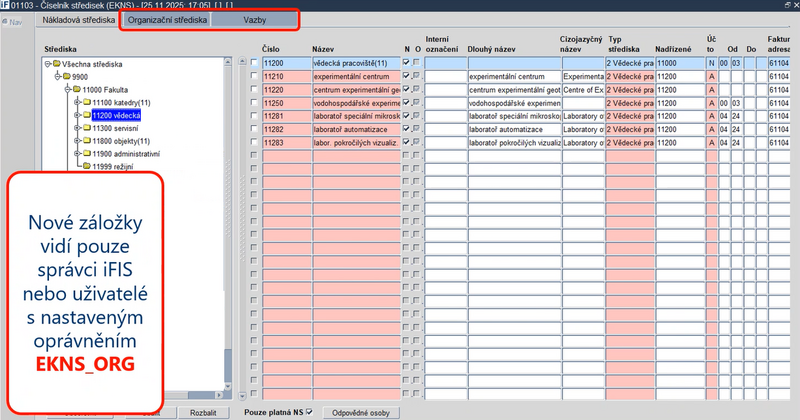Tick the row selection checkbox for 11210

point(254,76)
